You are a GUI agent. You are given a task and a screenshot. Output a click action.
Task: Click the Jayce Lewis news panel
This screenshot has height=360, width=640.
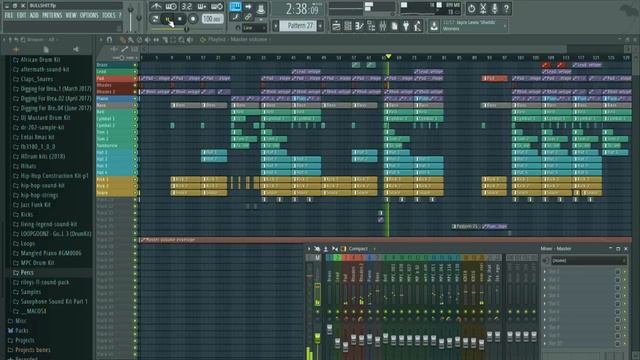475,26
